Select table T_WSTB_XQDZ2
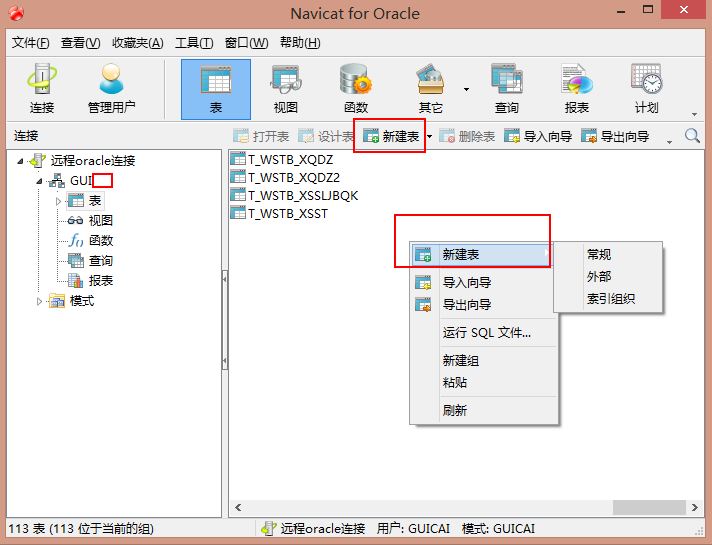The height and width of the screenshot is (545, 712). (x=294, y=178)
